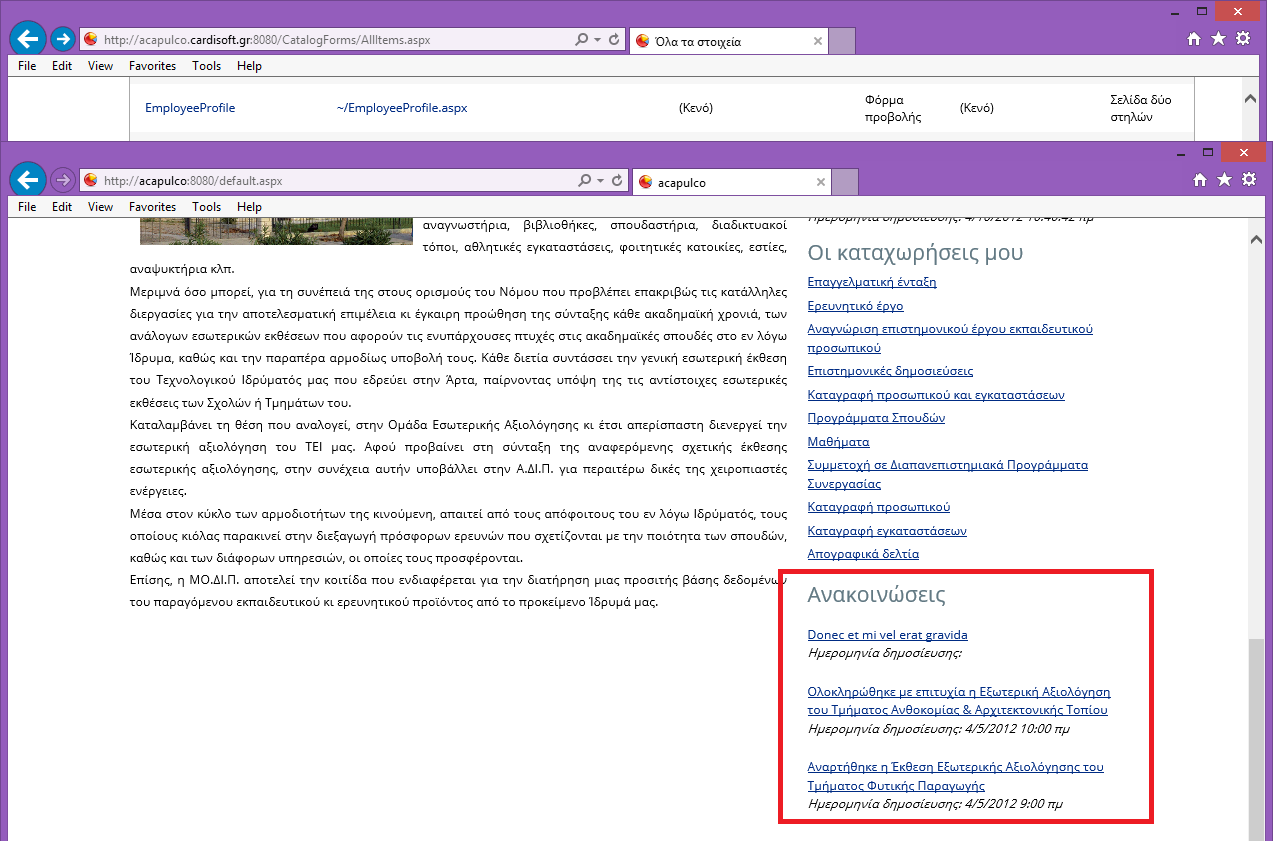1273x841 pixels.
Task: Open Συμμετοχή σε Διαπανεπιστημιακά Προγράμματα link
Action: (948, 474)
